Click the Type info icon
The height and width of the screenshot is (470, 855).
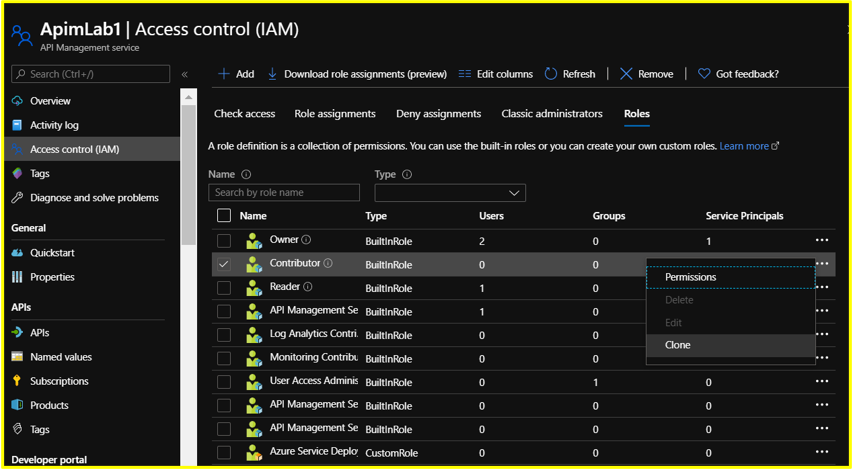click(x=407, y=174)
